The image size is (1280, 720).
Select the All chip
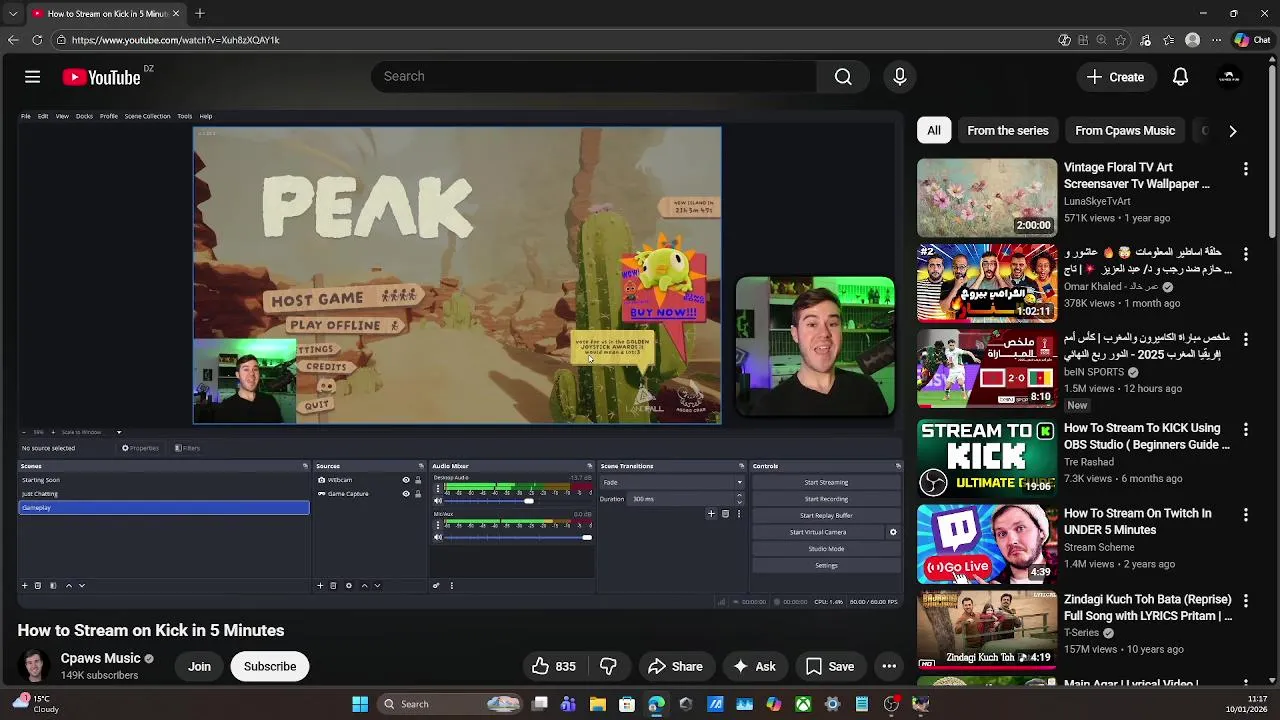tap(933, 131)
